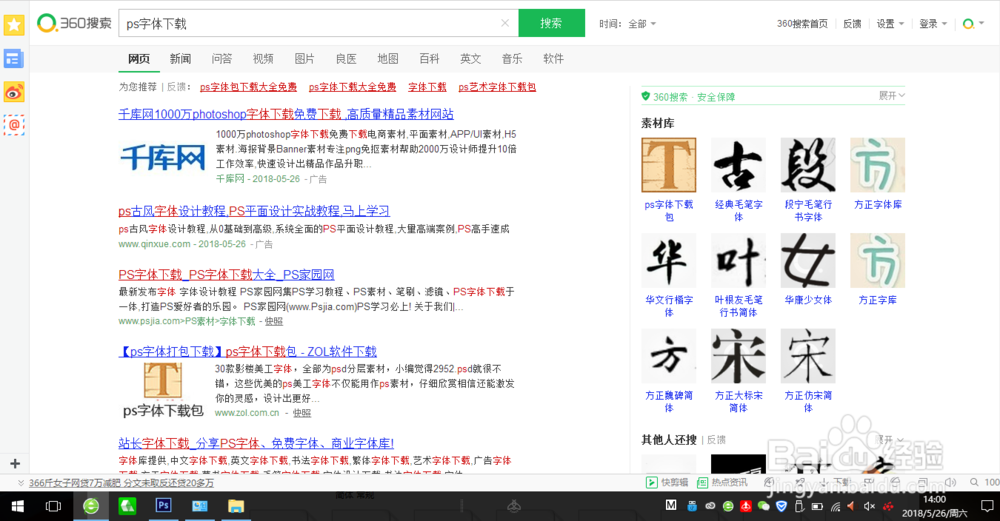Switch to the 百科 tab
Screen dimensions: 1000x521
pos(429,59)
